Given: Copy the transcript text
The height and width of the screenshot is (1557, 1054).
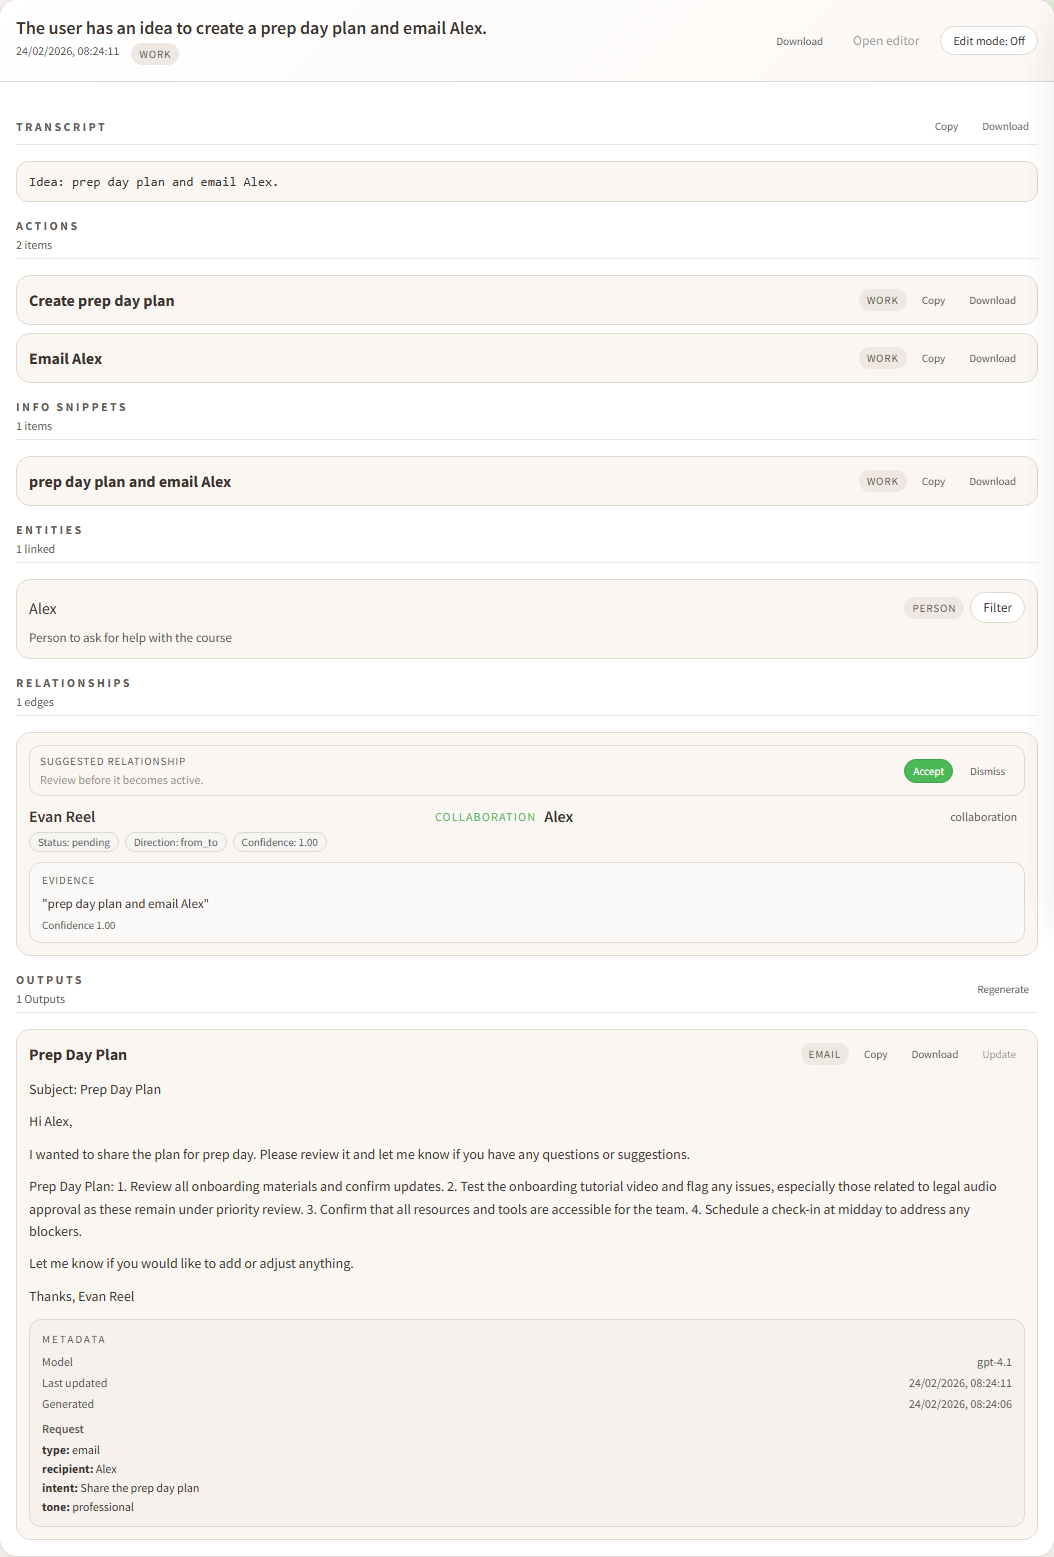Looking at the screenshot, I should point(945,126).
